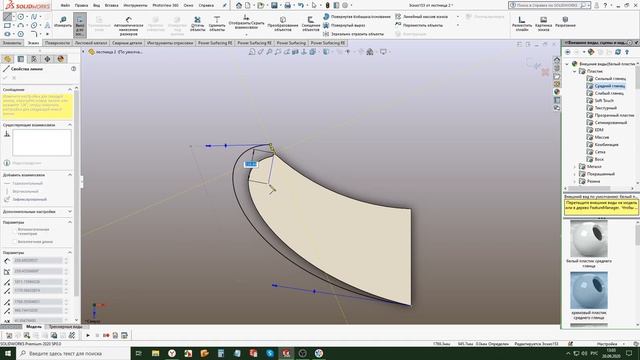Image resolution: width=640 pixels, height=360 pixels.
Task: Open Линейный массив эскиза dropdown arrow
Action: pyautogui.click(x=458, y=17)
